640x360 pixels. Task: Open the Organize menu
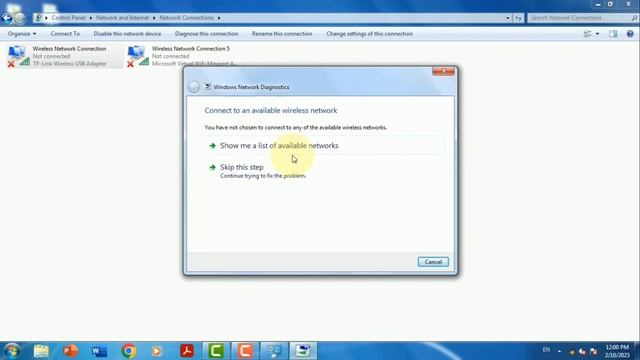(22, 34)
